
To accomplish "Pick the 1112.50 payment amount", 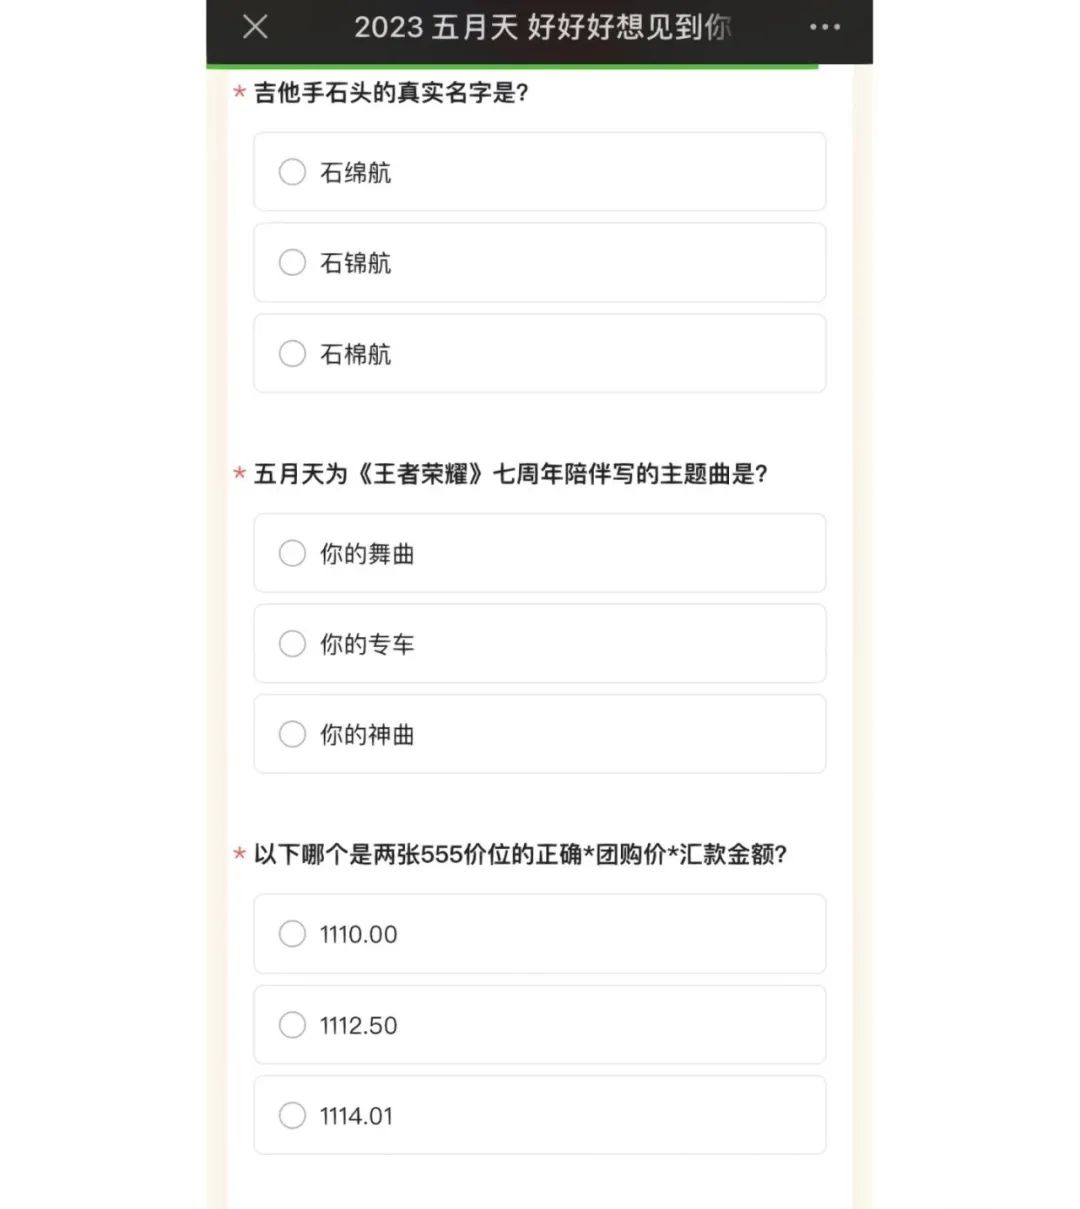I will [x=292, y=1025].
